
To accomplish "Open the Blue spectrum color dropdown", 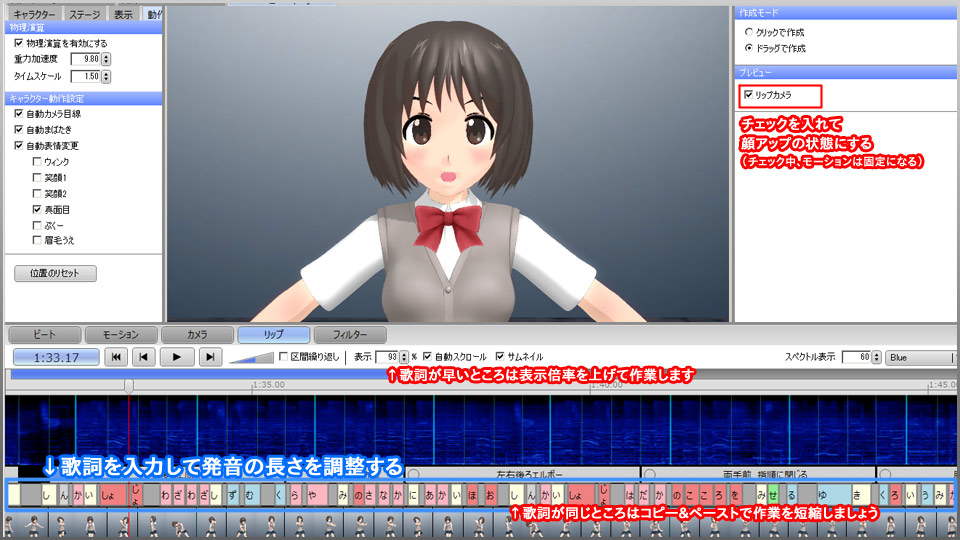I will pos(920,357).
